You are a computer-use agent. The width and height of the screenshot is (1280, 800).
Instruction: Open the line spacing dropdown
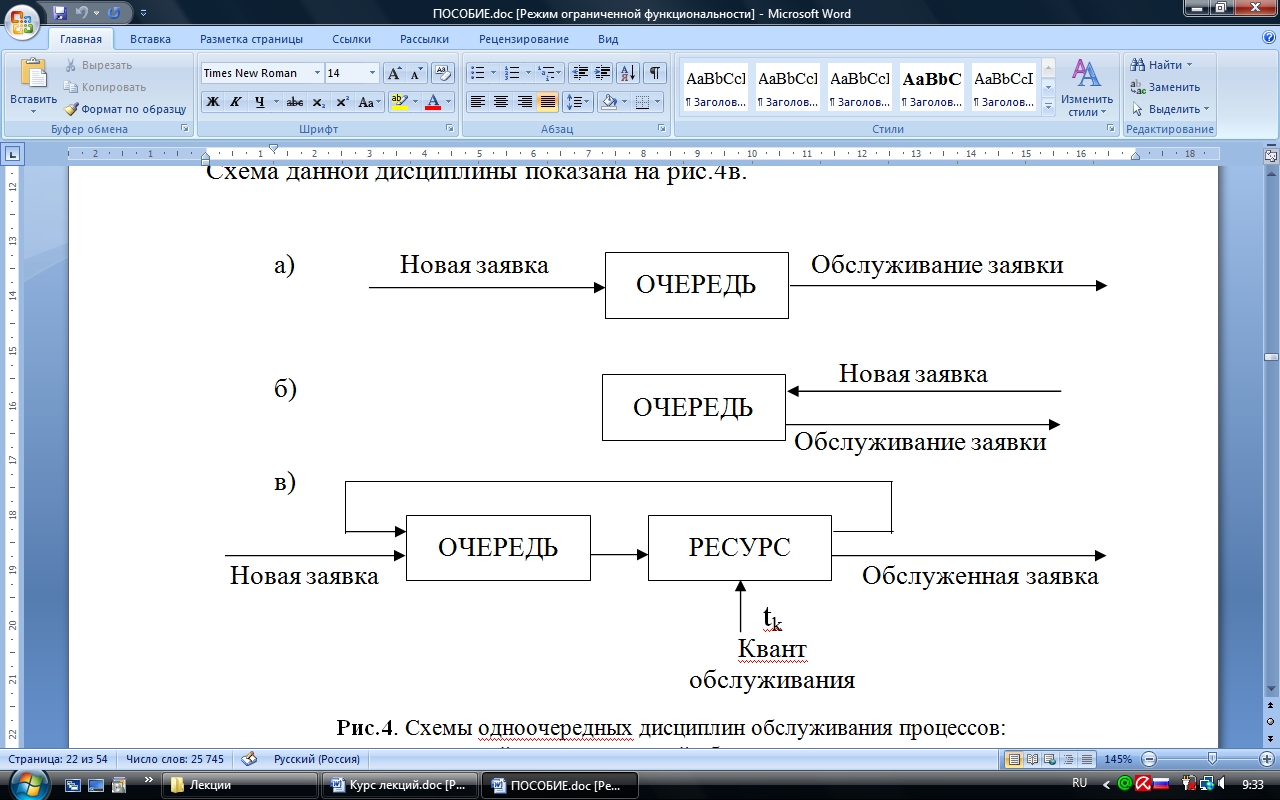click(x=578, y=102)
